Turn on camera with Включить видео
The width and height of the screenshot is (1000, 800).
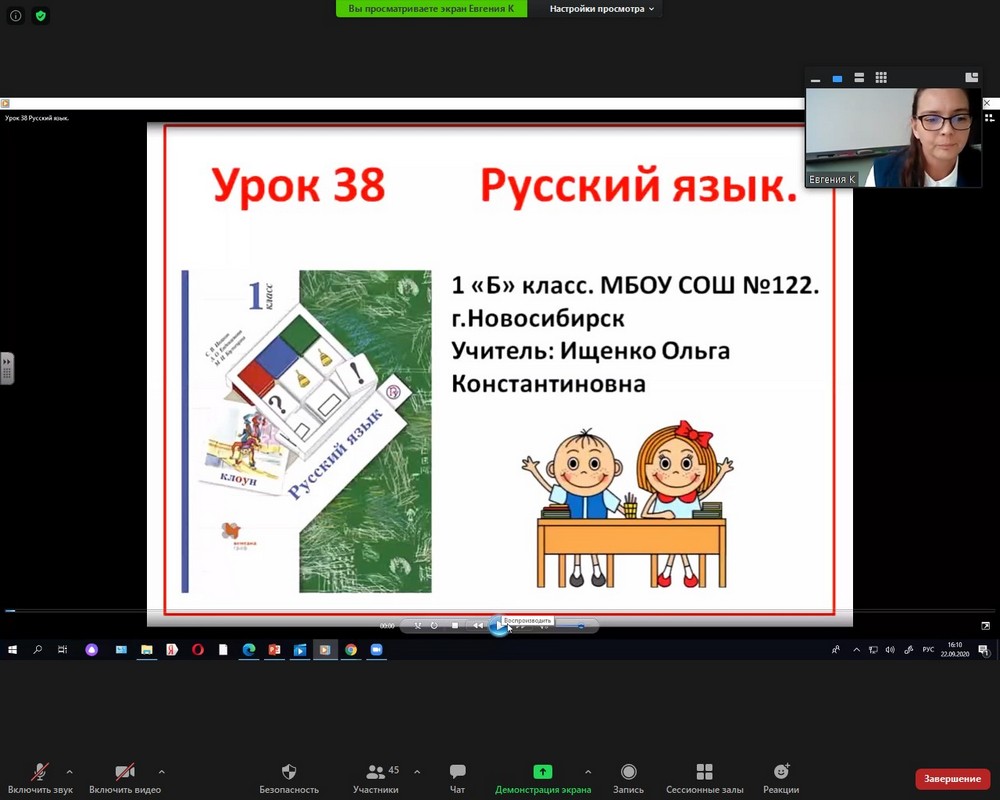pos(125,777)
